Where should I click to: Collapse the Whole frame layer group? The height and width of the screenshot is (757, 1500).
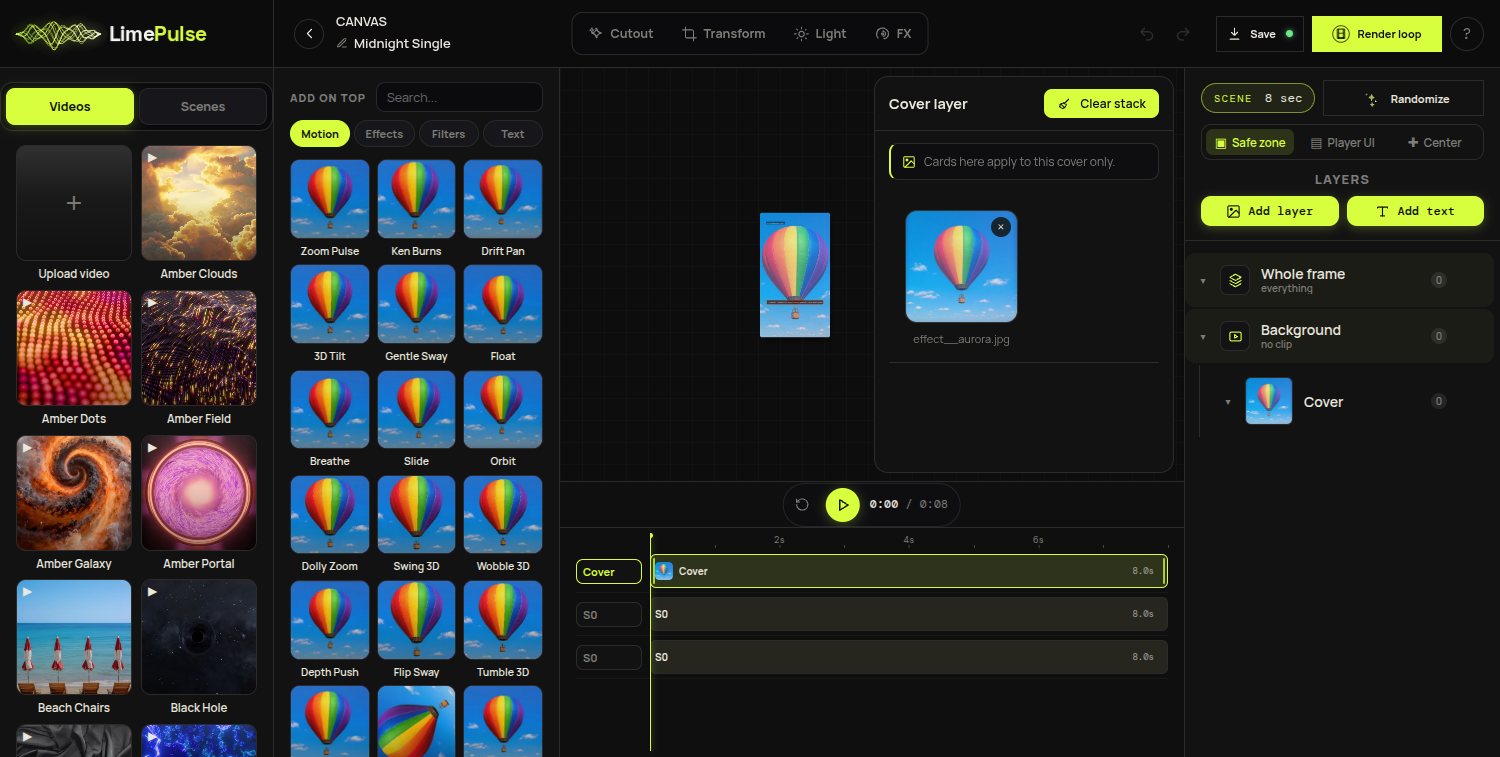(x=1203, y=281)
